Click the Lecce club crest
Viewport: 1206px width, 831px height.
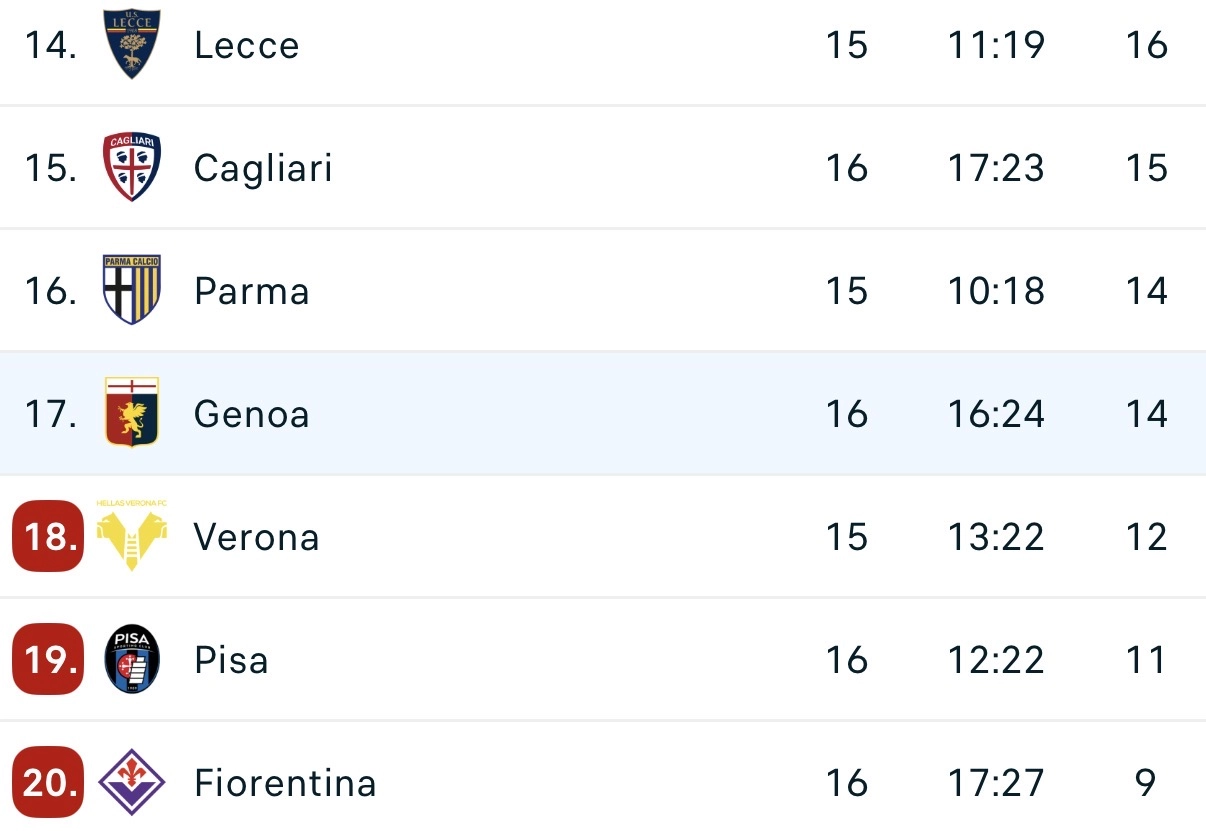(x=132, y=45)
